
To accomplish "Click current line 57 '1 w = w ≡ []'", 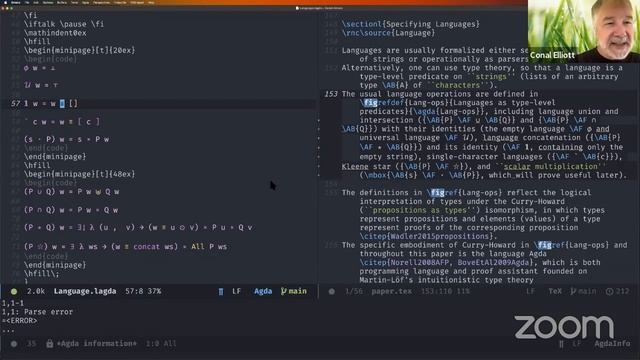I will coord(50,104).
